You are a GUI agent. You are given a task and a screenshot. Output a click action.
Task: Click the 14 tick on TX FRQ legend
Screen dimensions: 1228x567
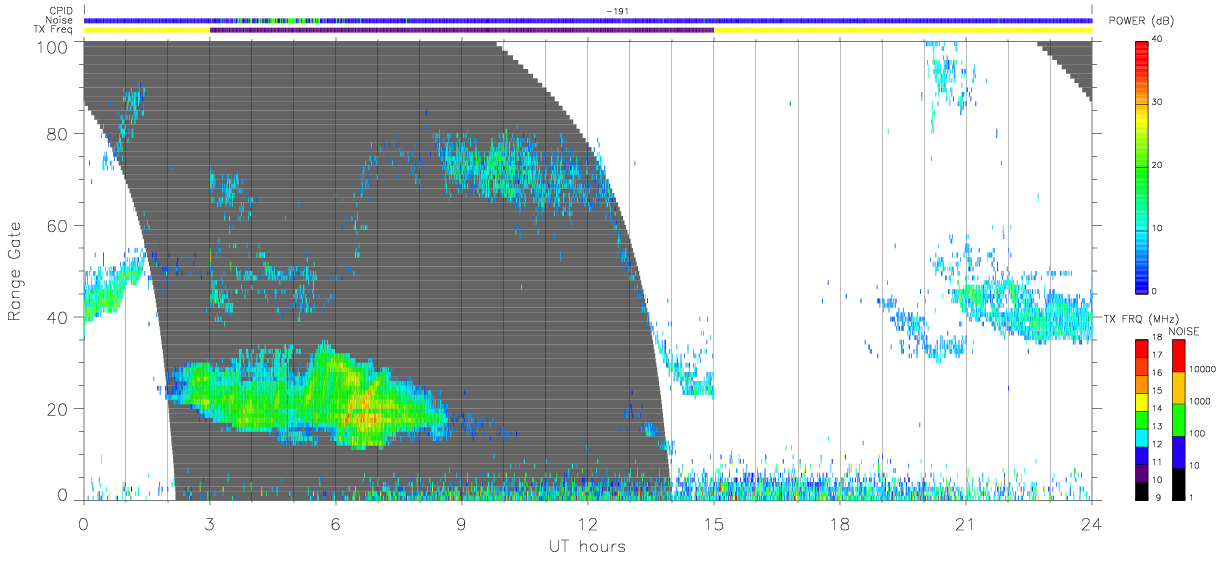(1157, 408)
